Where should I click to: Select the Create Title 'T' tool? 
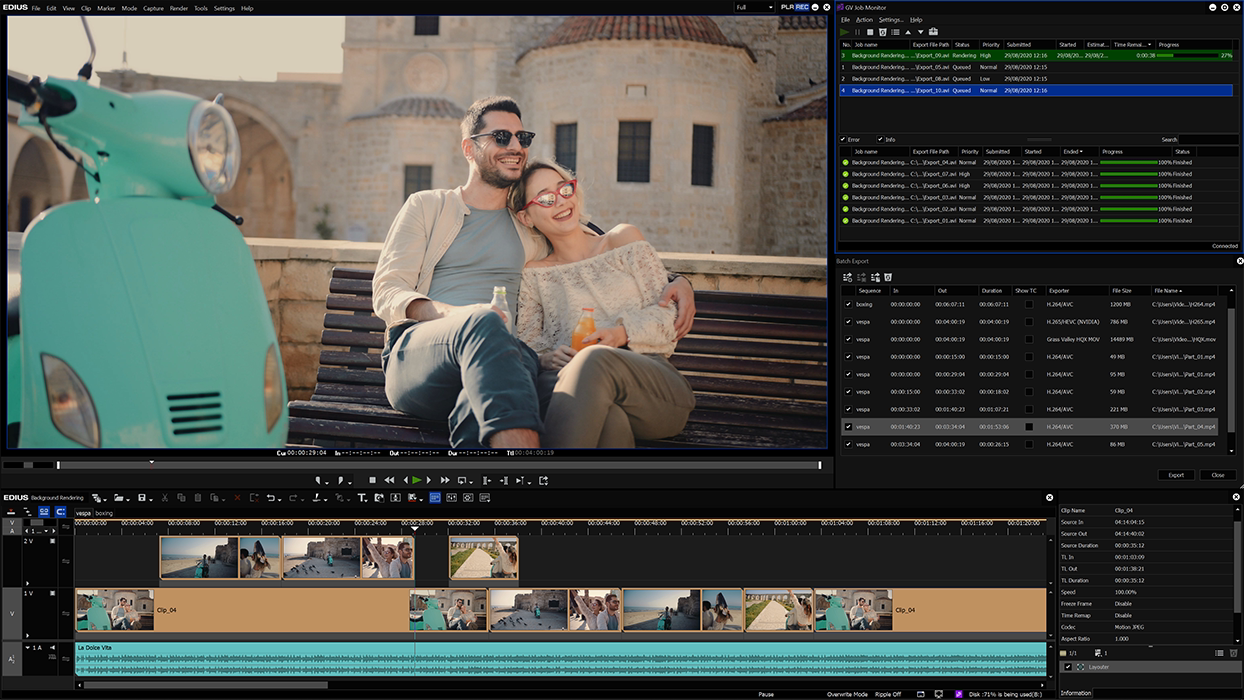362,498
